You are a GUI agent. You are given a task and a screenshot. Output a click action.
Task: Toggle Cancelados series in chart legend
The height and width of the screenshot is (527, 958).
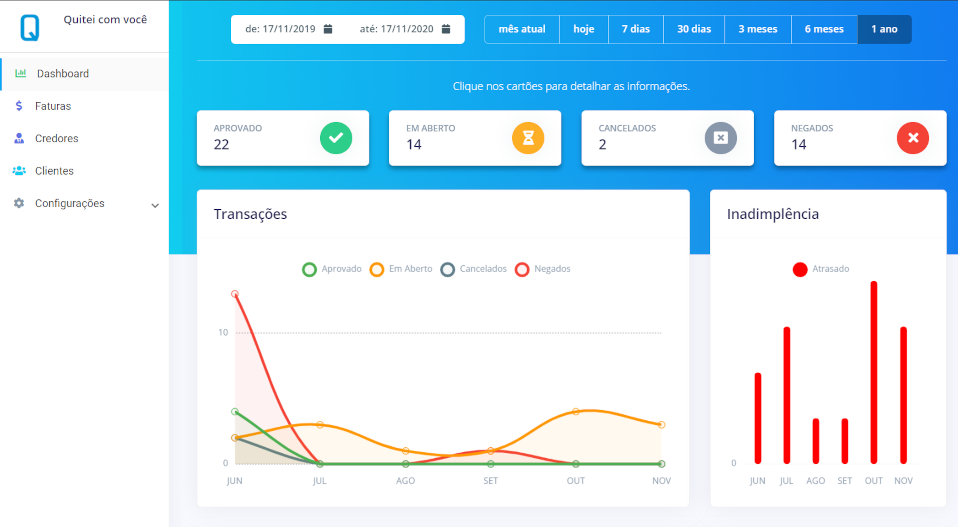click(474, 269)
